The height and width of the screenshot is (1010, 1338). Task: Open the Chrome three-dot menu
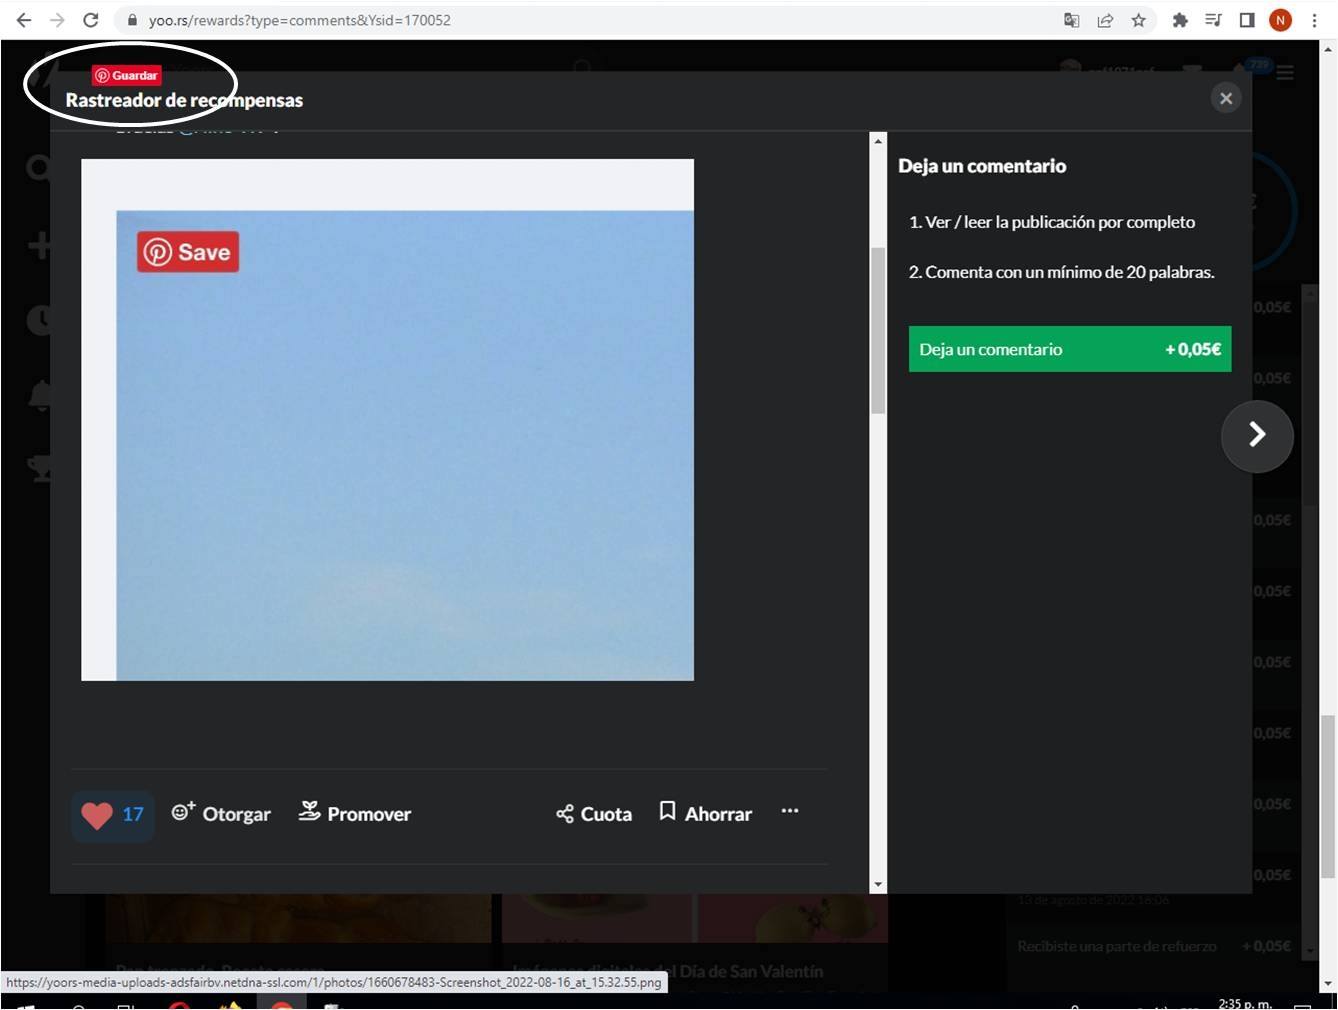(1314, 20)
